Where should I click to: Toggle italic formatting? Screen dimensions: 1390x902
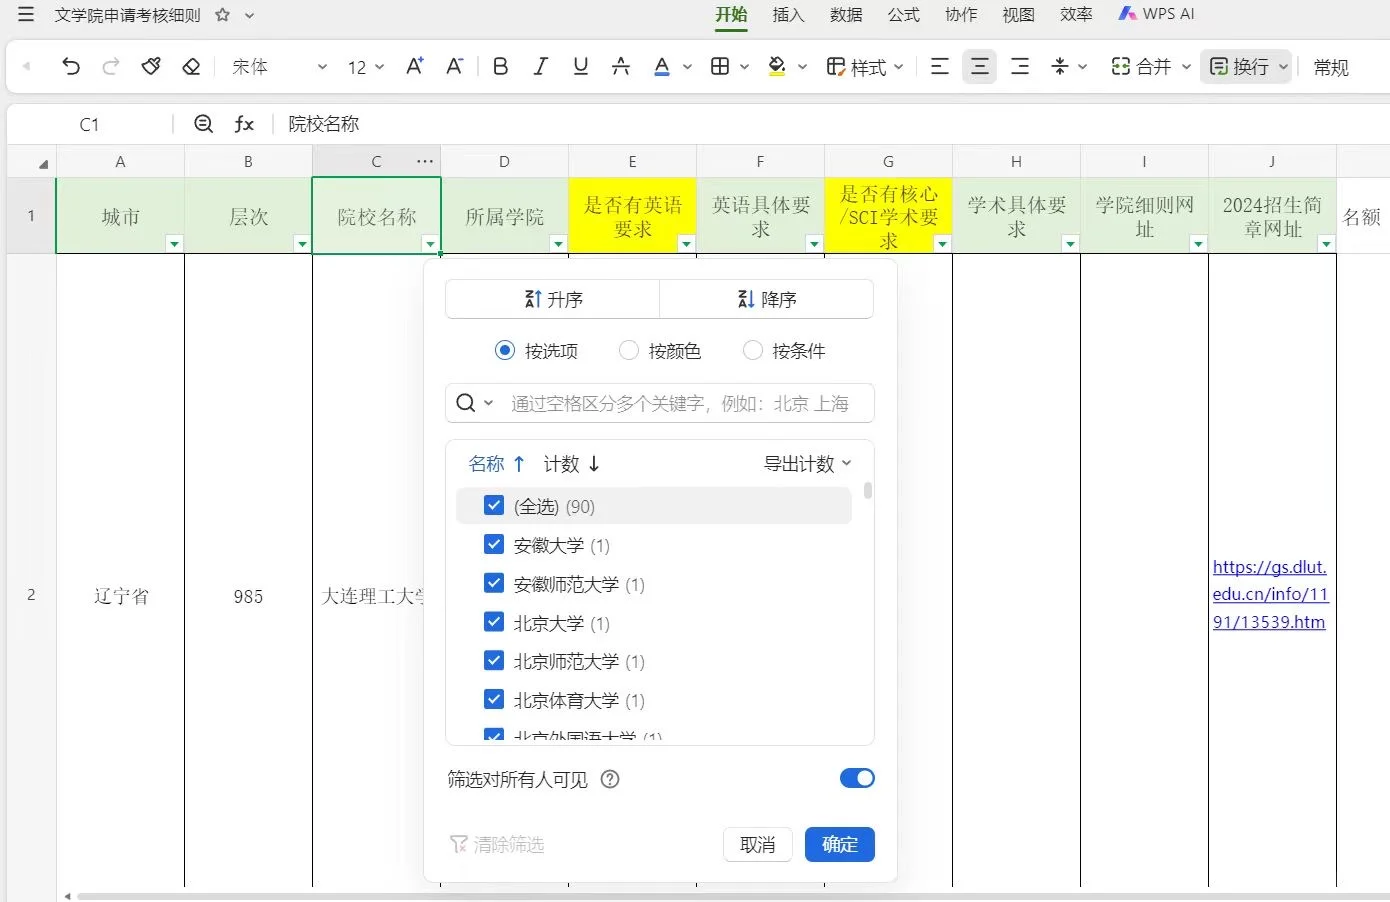coord(541,67)
